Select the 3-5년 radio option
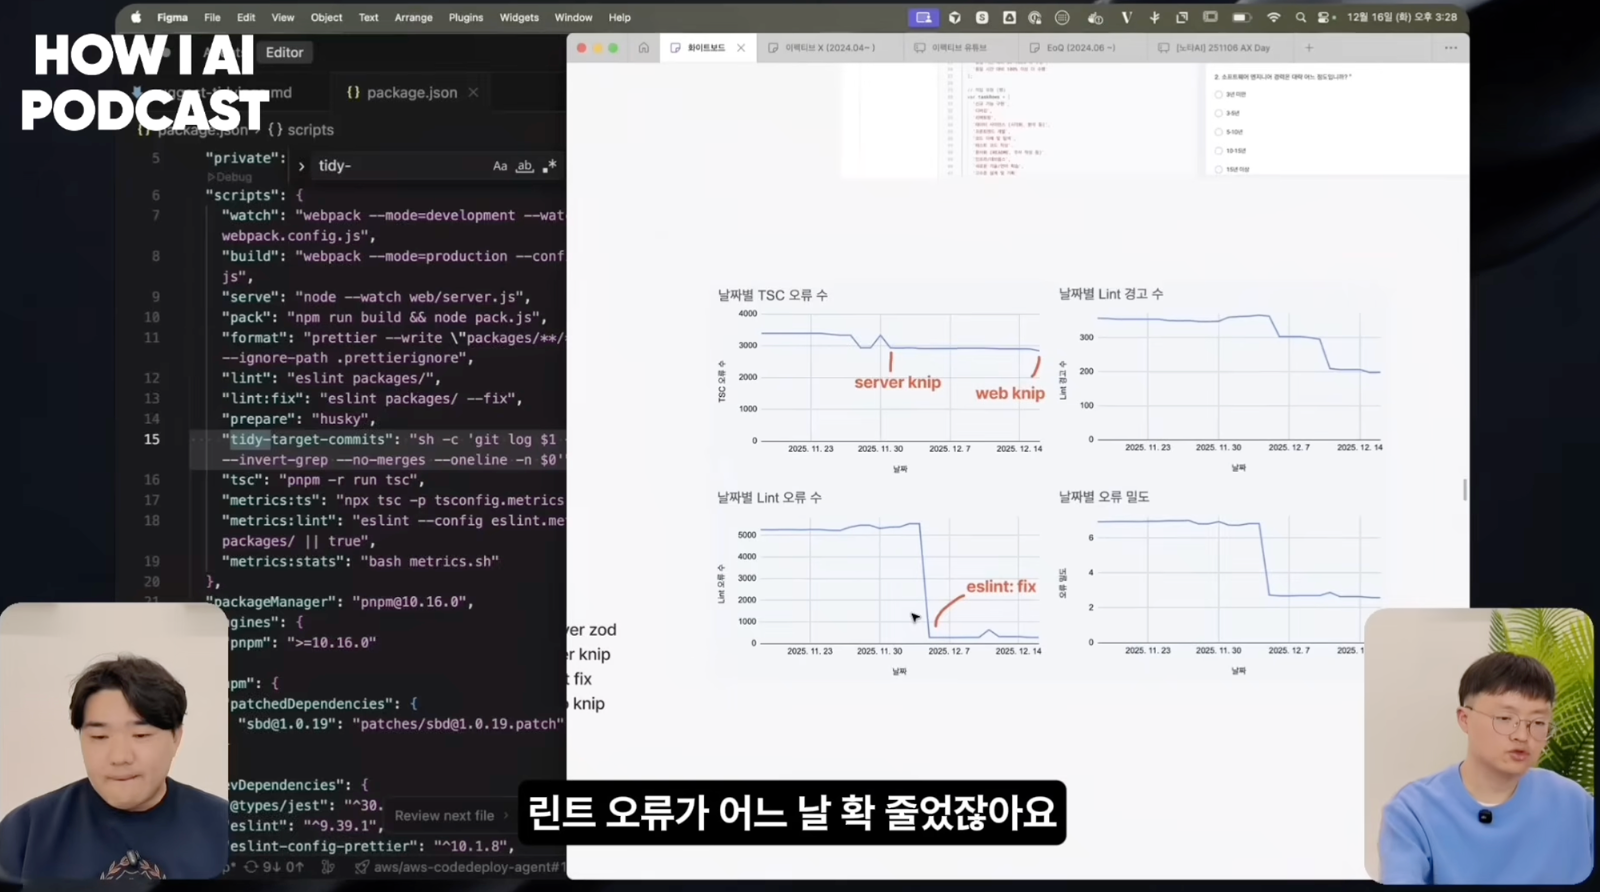This screenshot has width=1600, height=892. [1218, 113]
